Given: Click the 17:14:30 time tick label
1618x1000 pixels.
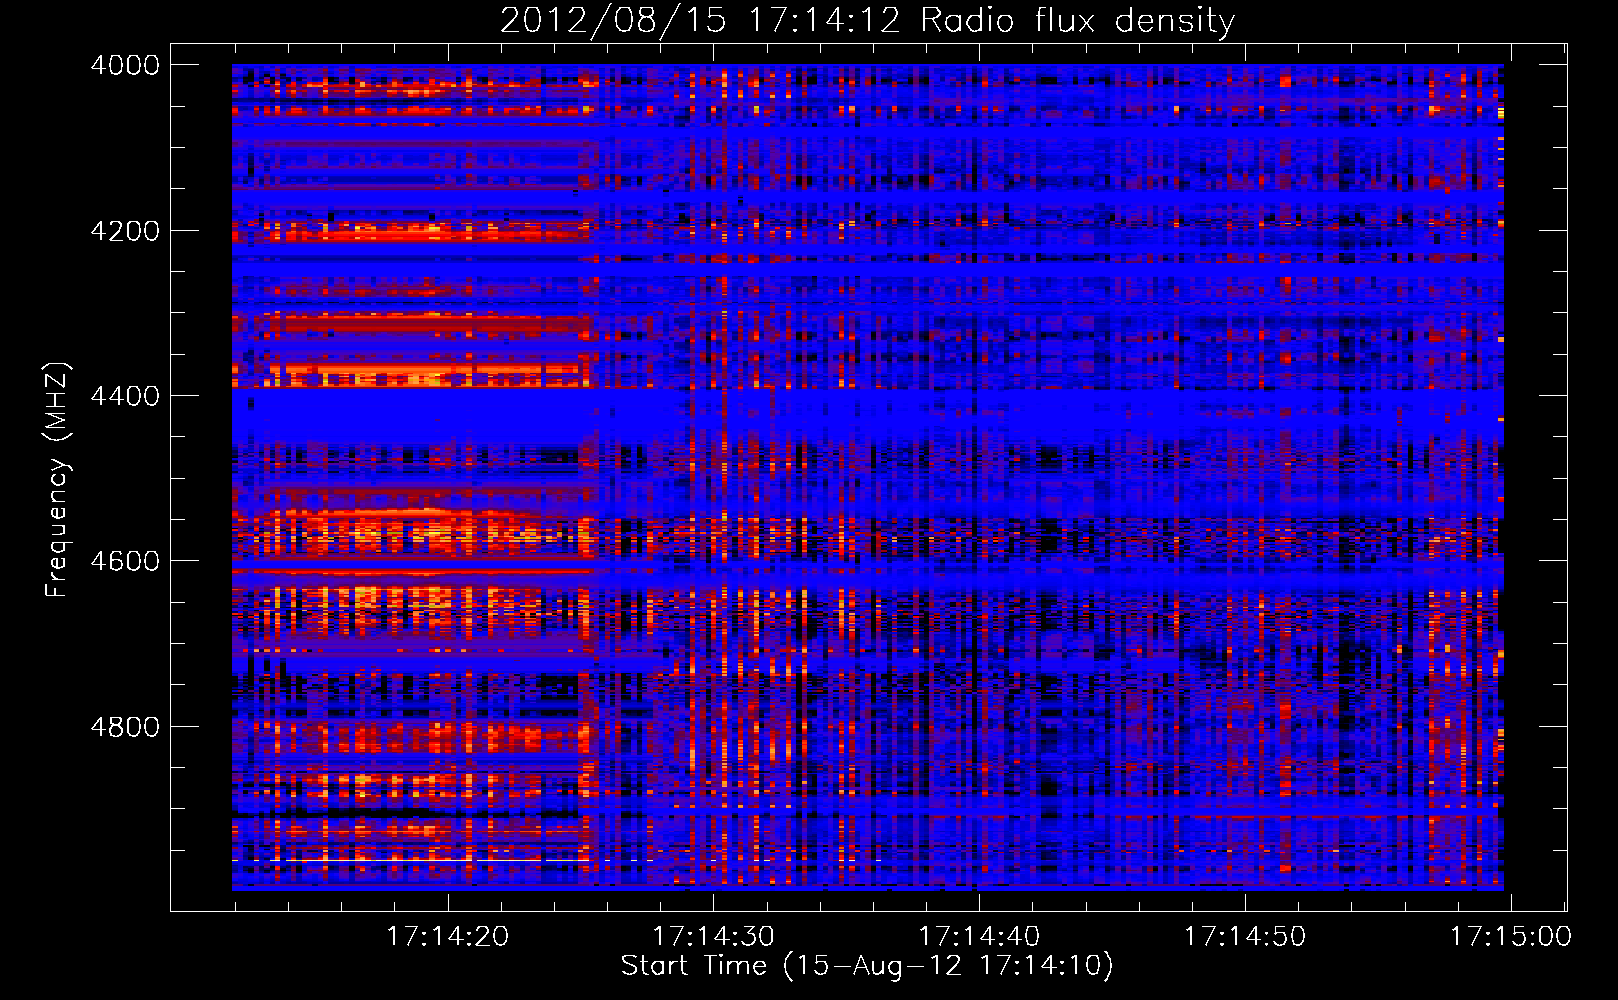Looking at the screenshot, I should point(714,937).
